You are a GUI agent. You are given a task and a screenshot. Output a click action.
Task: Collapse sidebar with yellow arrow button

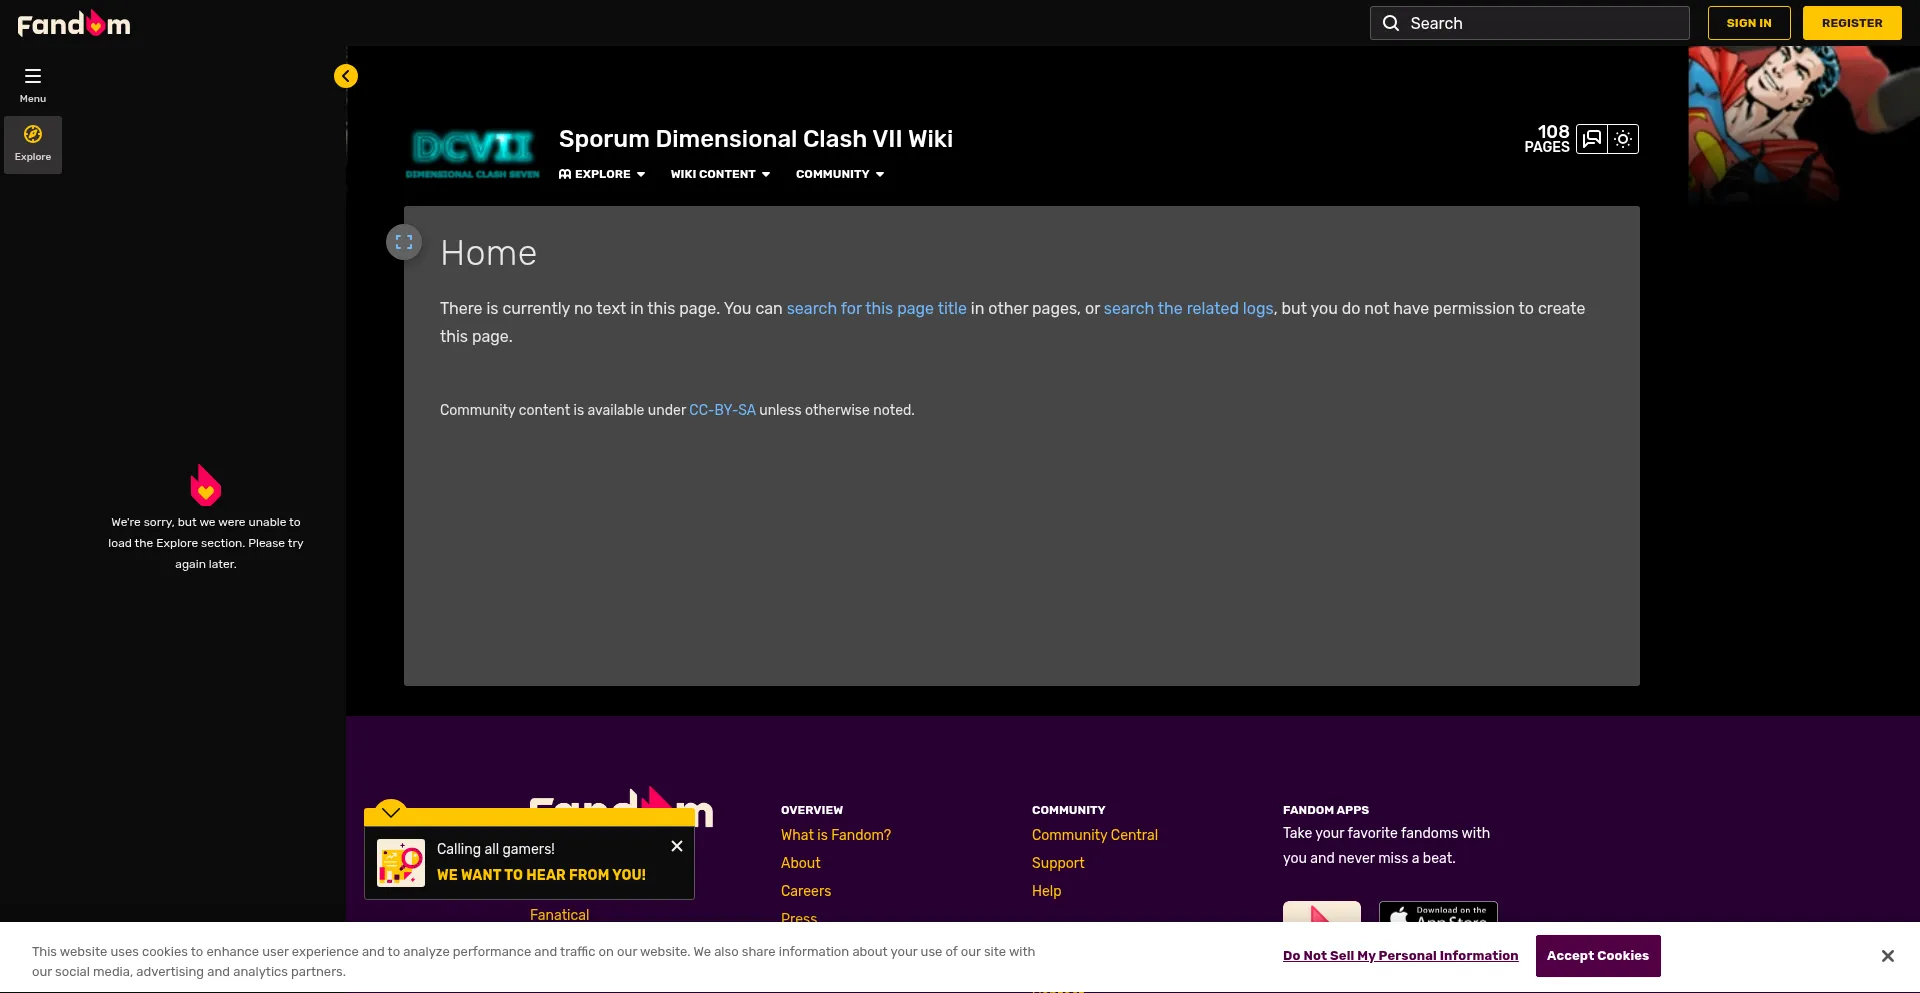346,76
